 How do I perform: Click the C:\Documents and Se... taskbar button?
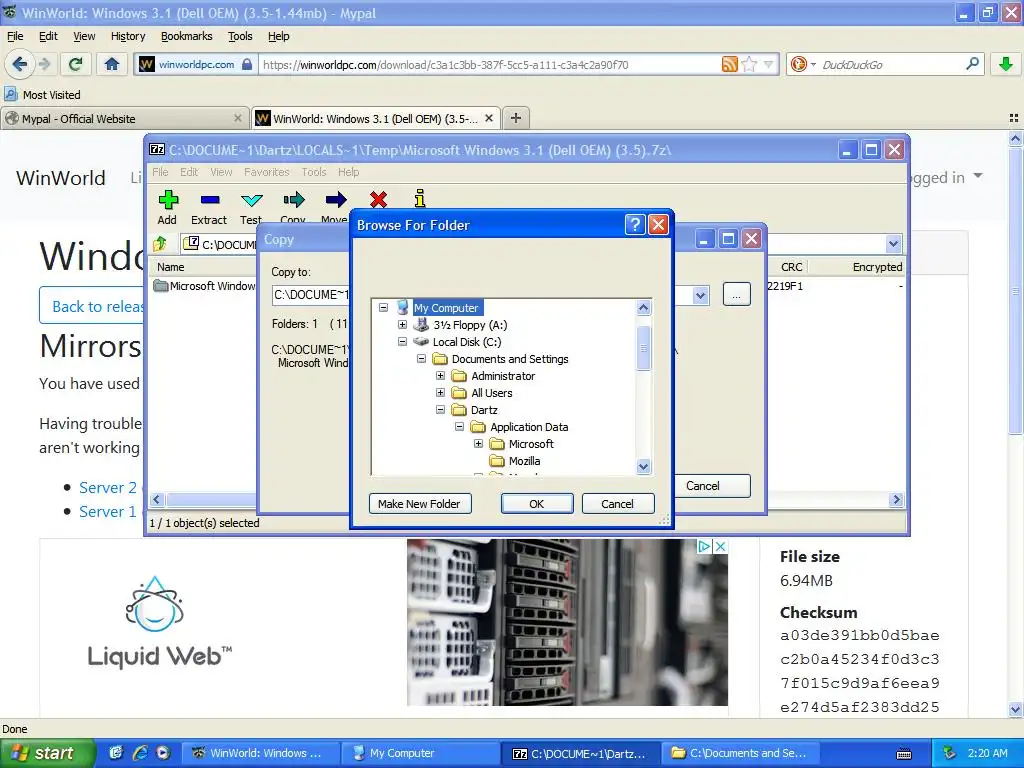coord(740,753)
